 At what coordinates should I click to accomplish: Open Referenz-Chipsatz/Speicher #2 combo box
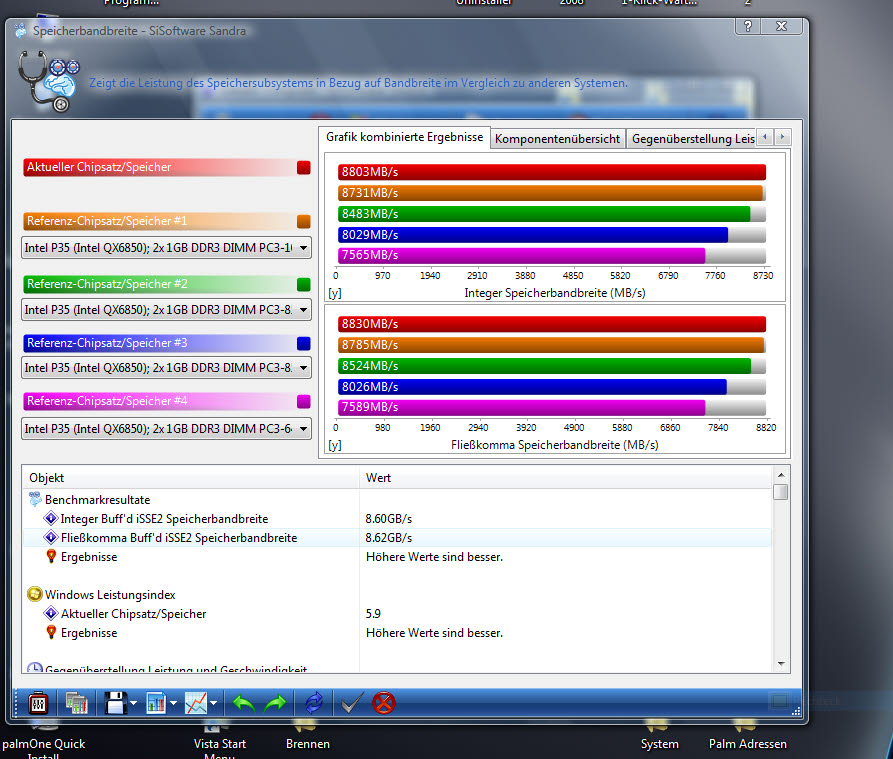click(x=166, y=310)
